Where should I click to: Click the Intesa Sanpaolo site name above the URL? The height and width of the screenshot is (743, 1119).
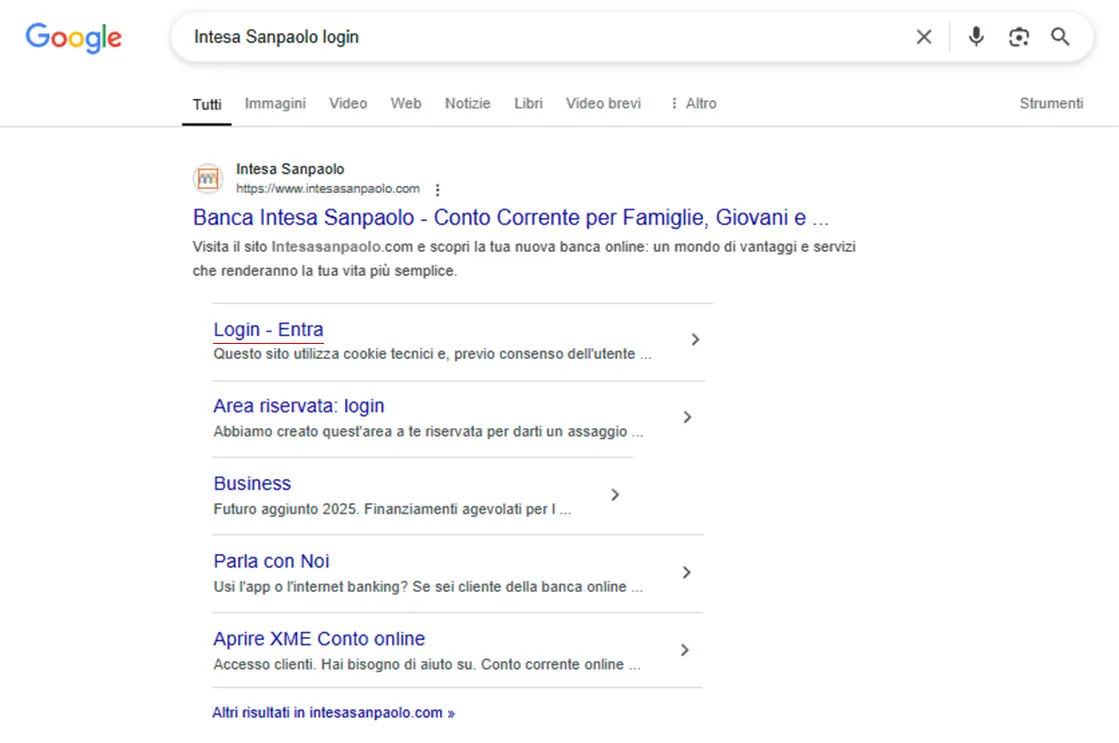290,169
